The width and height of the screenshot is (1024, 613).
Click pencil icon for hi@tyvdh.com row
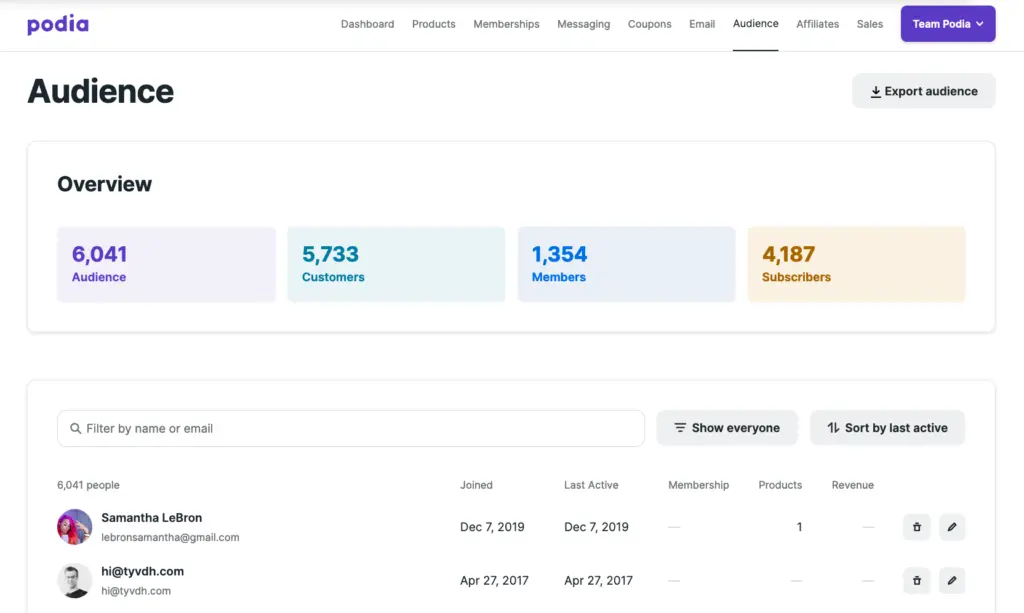coord(952,580)
